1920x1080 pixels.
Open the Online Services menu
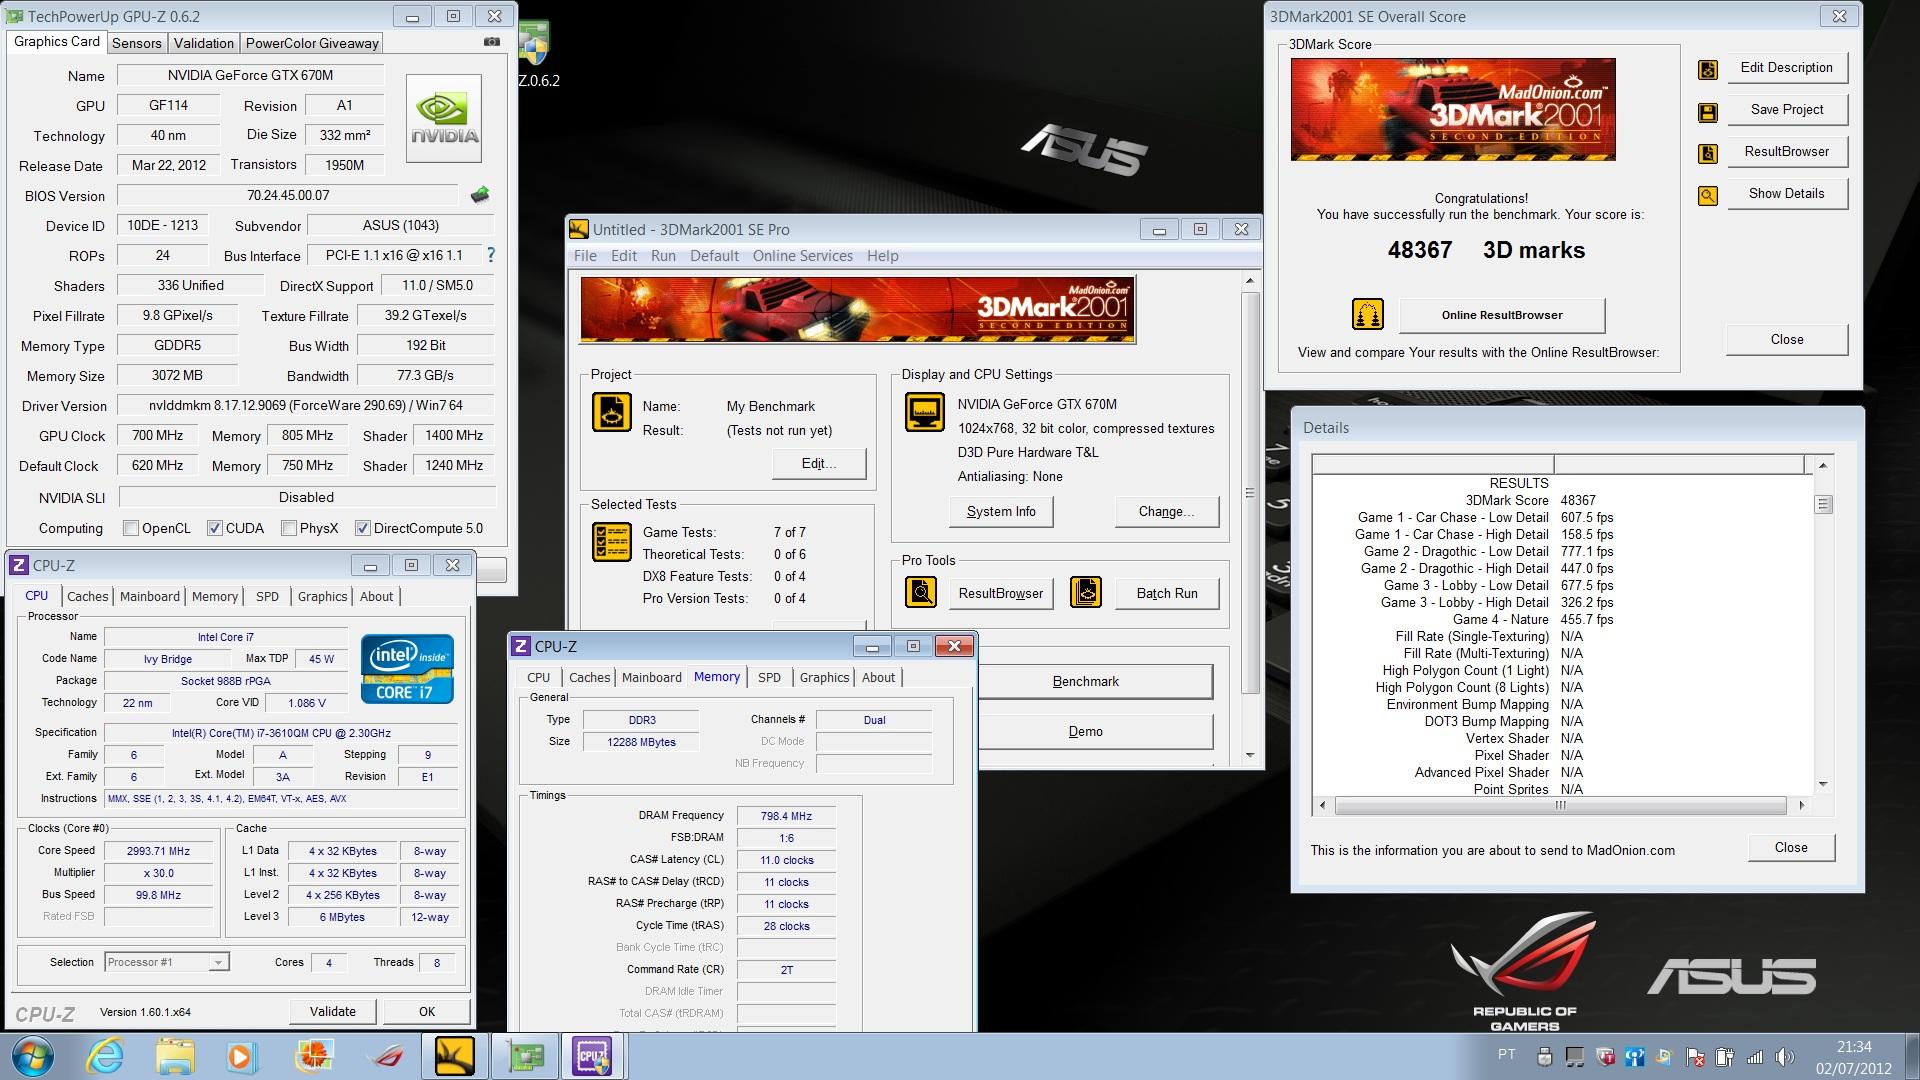[802, 256]
